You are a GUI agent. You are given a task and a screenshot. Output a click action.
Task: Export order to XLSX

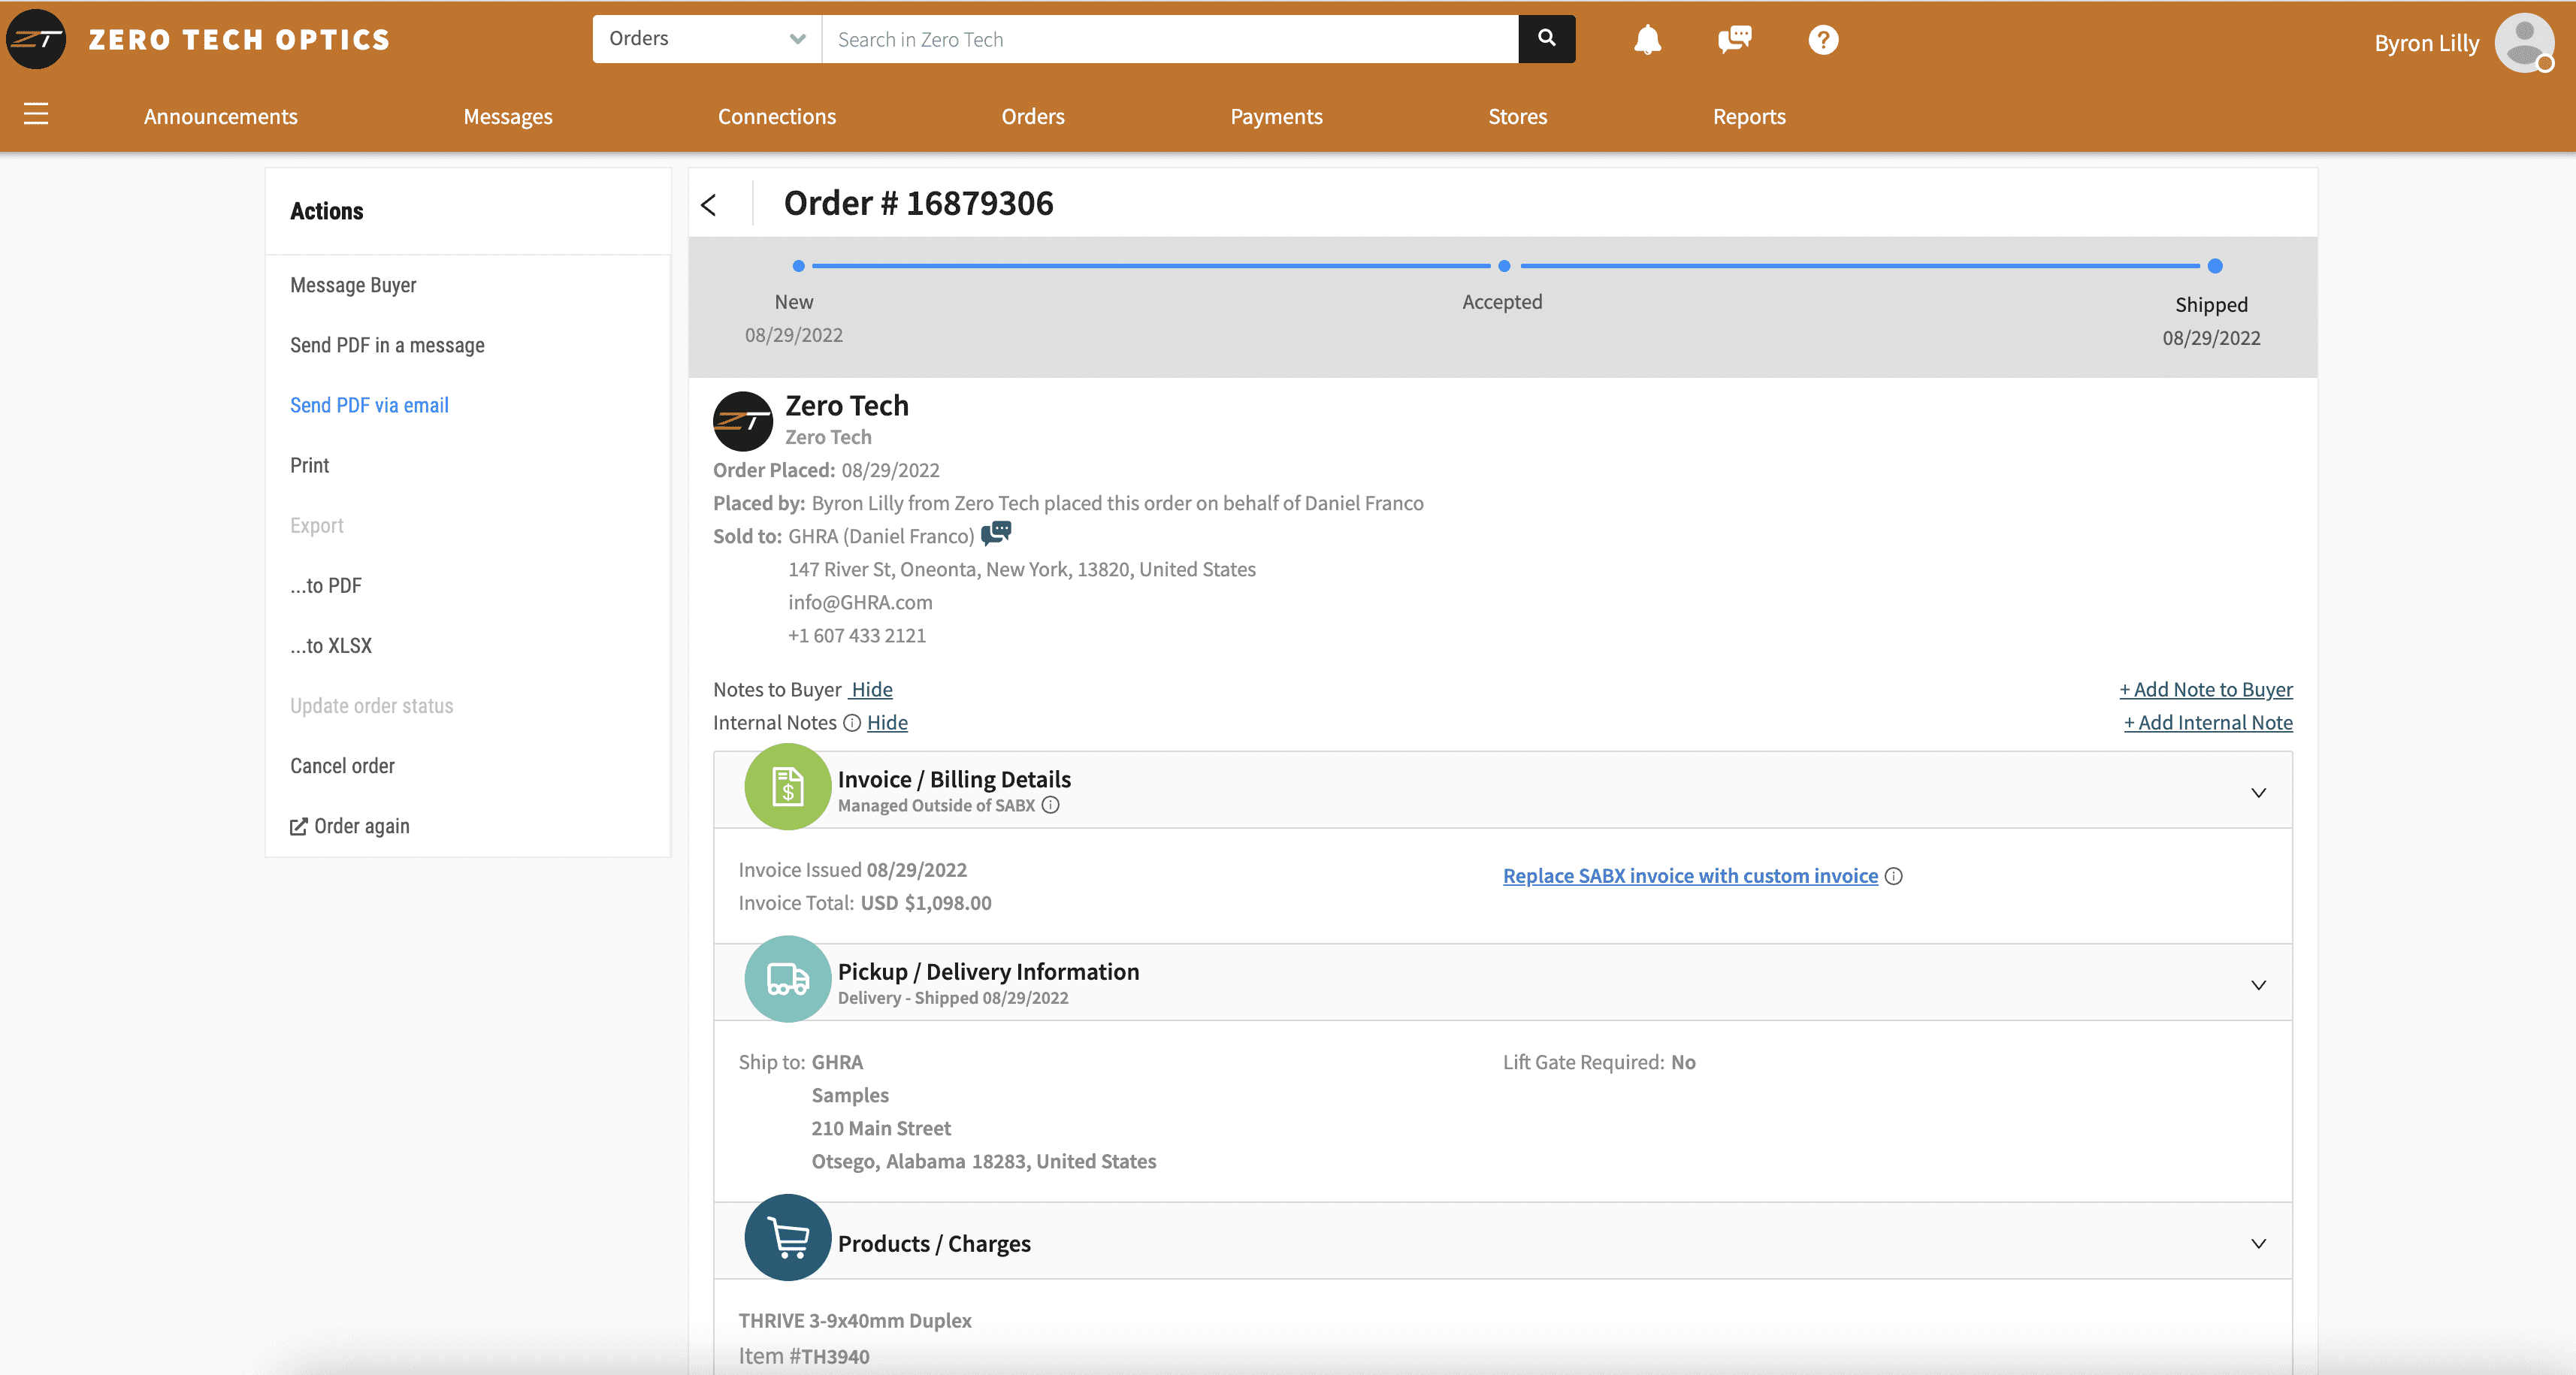point(331,646)
